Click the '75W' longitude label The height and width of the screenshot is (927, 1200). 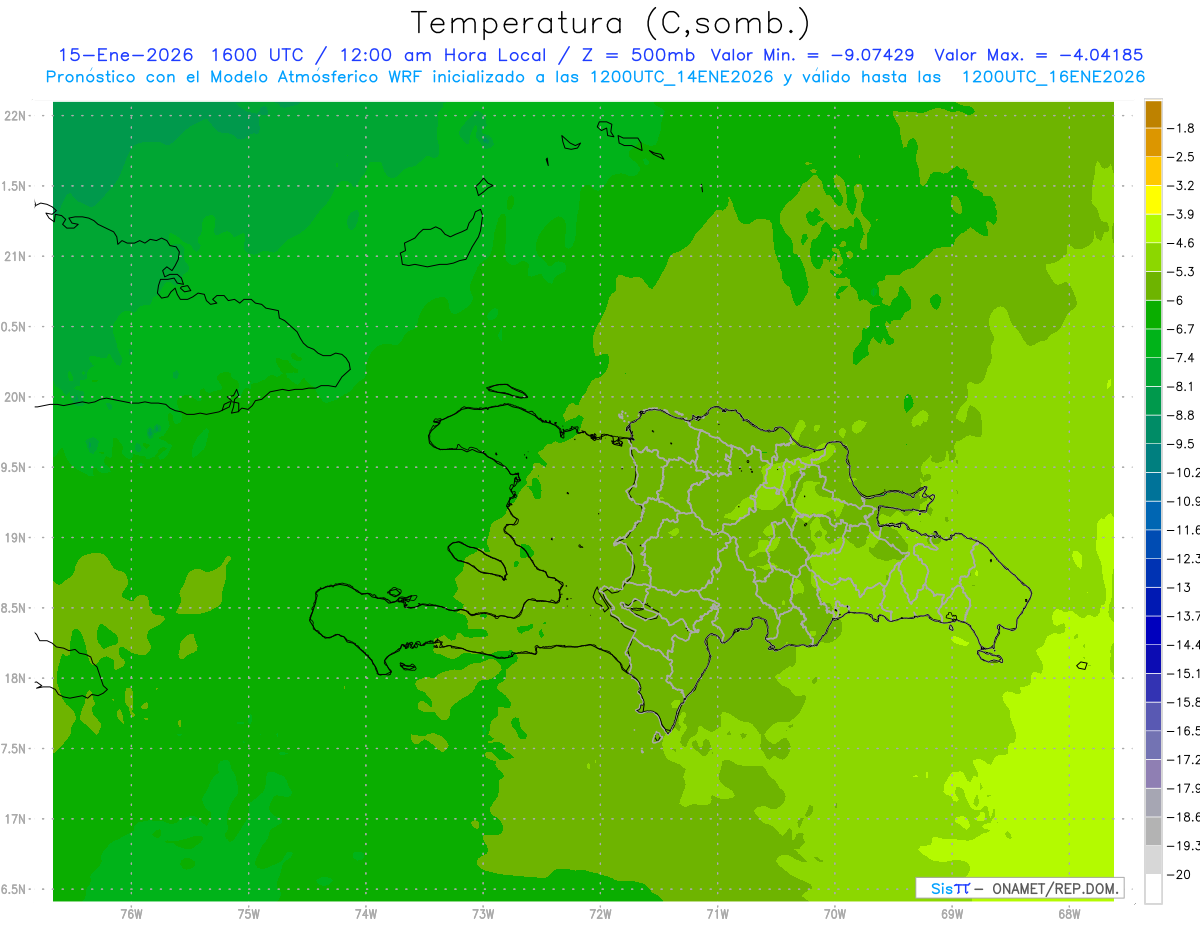coord(249,914)
